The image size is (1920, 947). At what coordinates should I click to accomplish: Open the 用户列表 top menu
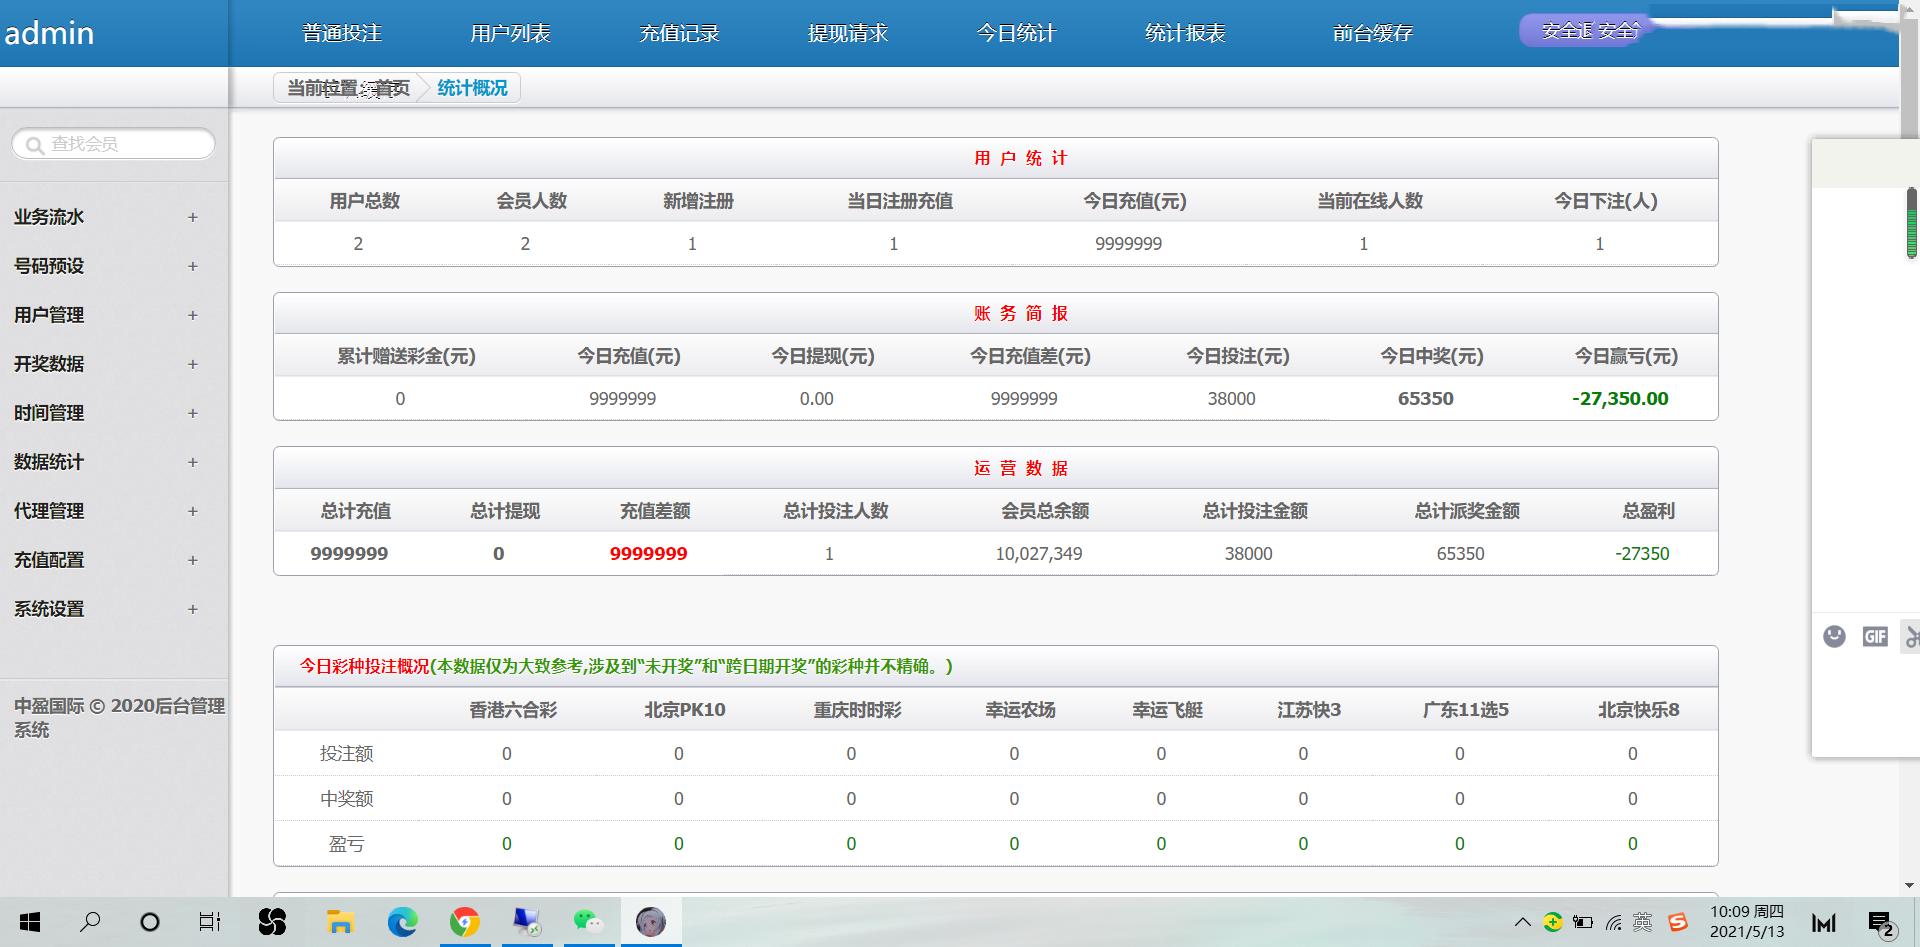click(x=510, y=33)
